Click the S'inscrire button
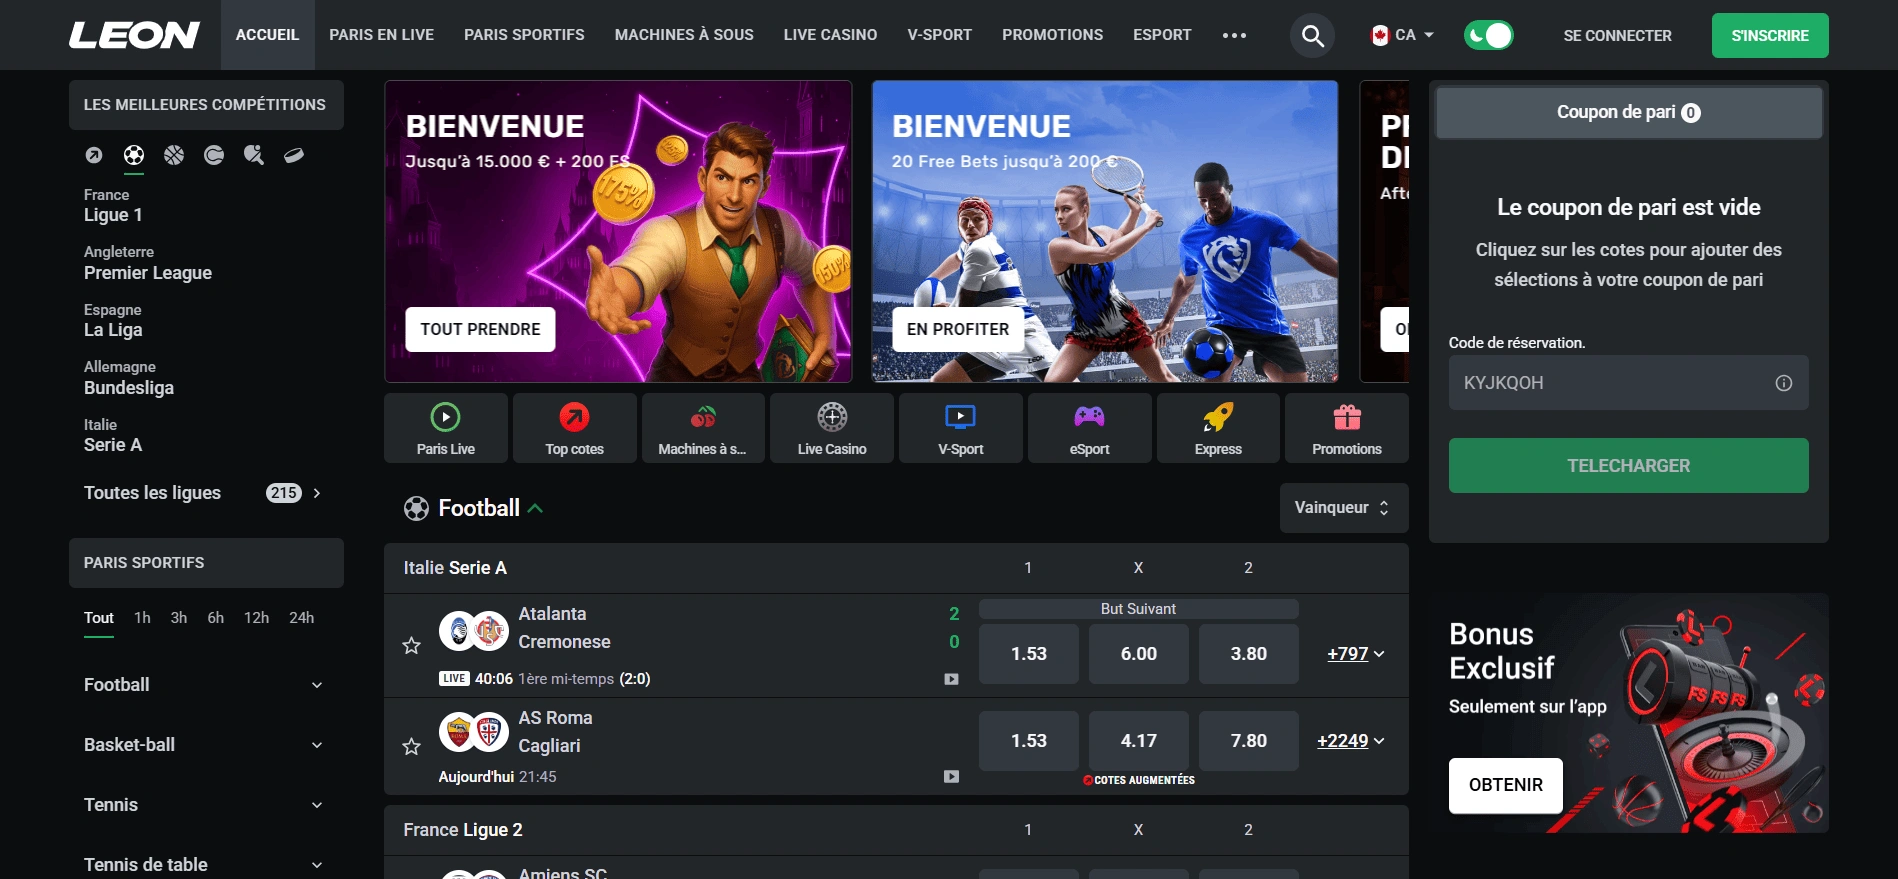Screen dimensions: 1898x879 click(x=1769, y=35)
